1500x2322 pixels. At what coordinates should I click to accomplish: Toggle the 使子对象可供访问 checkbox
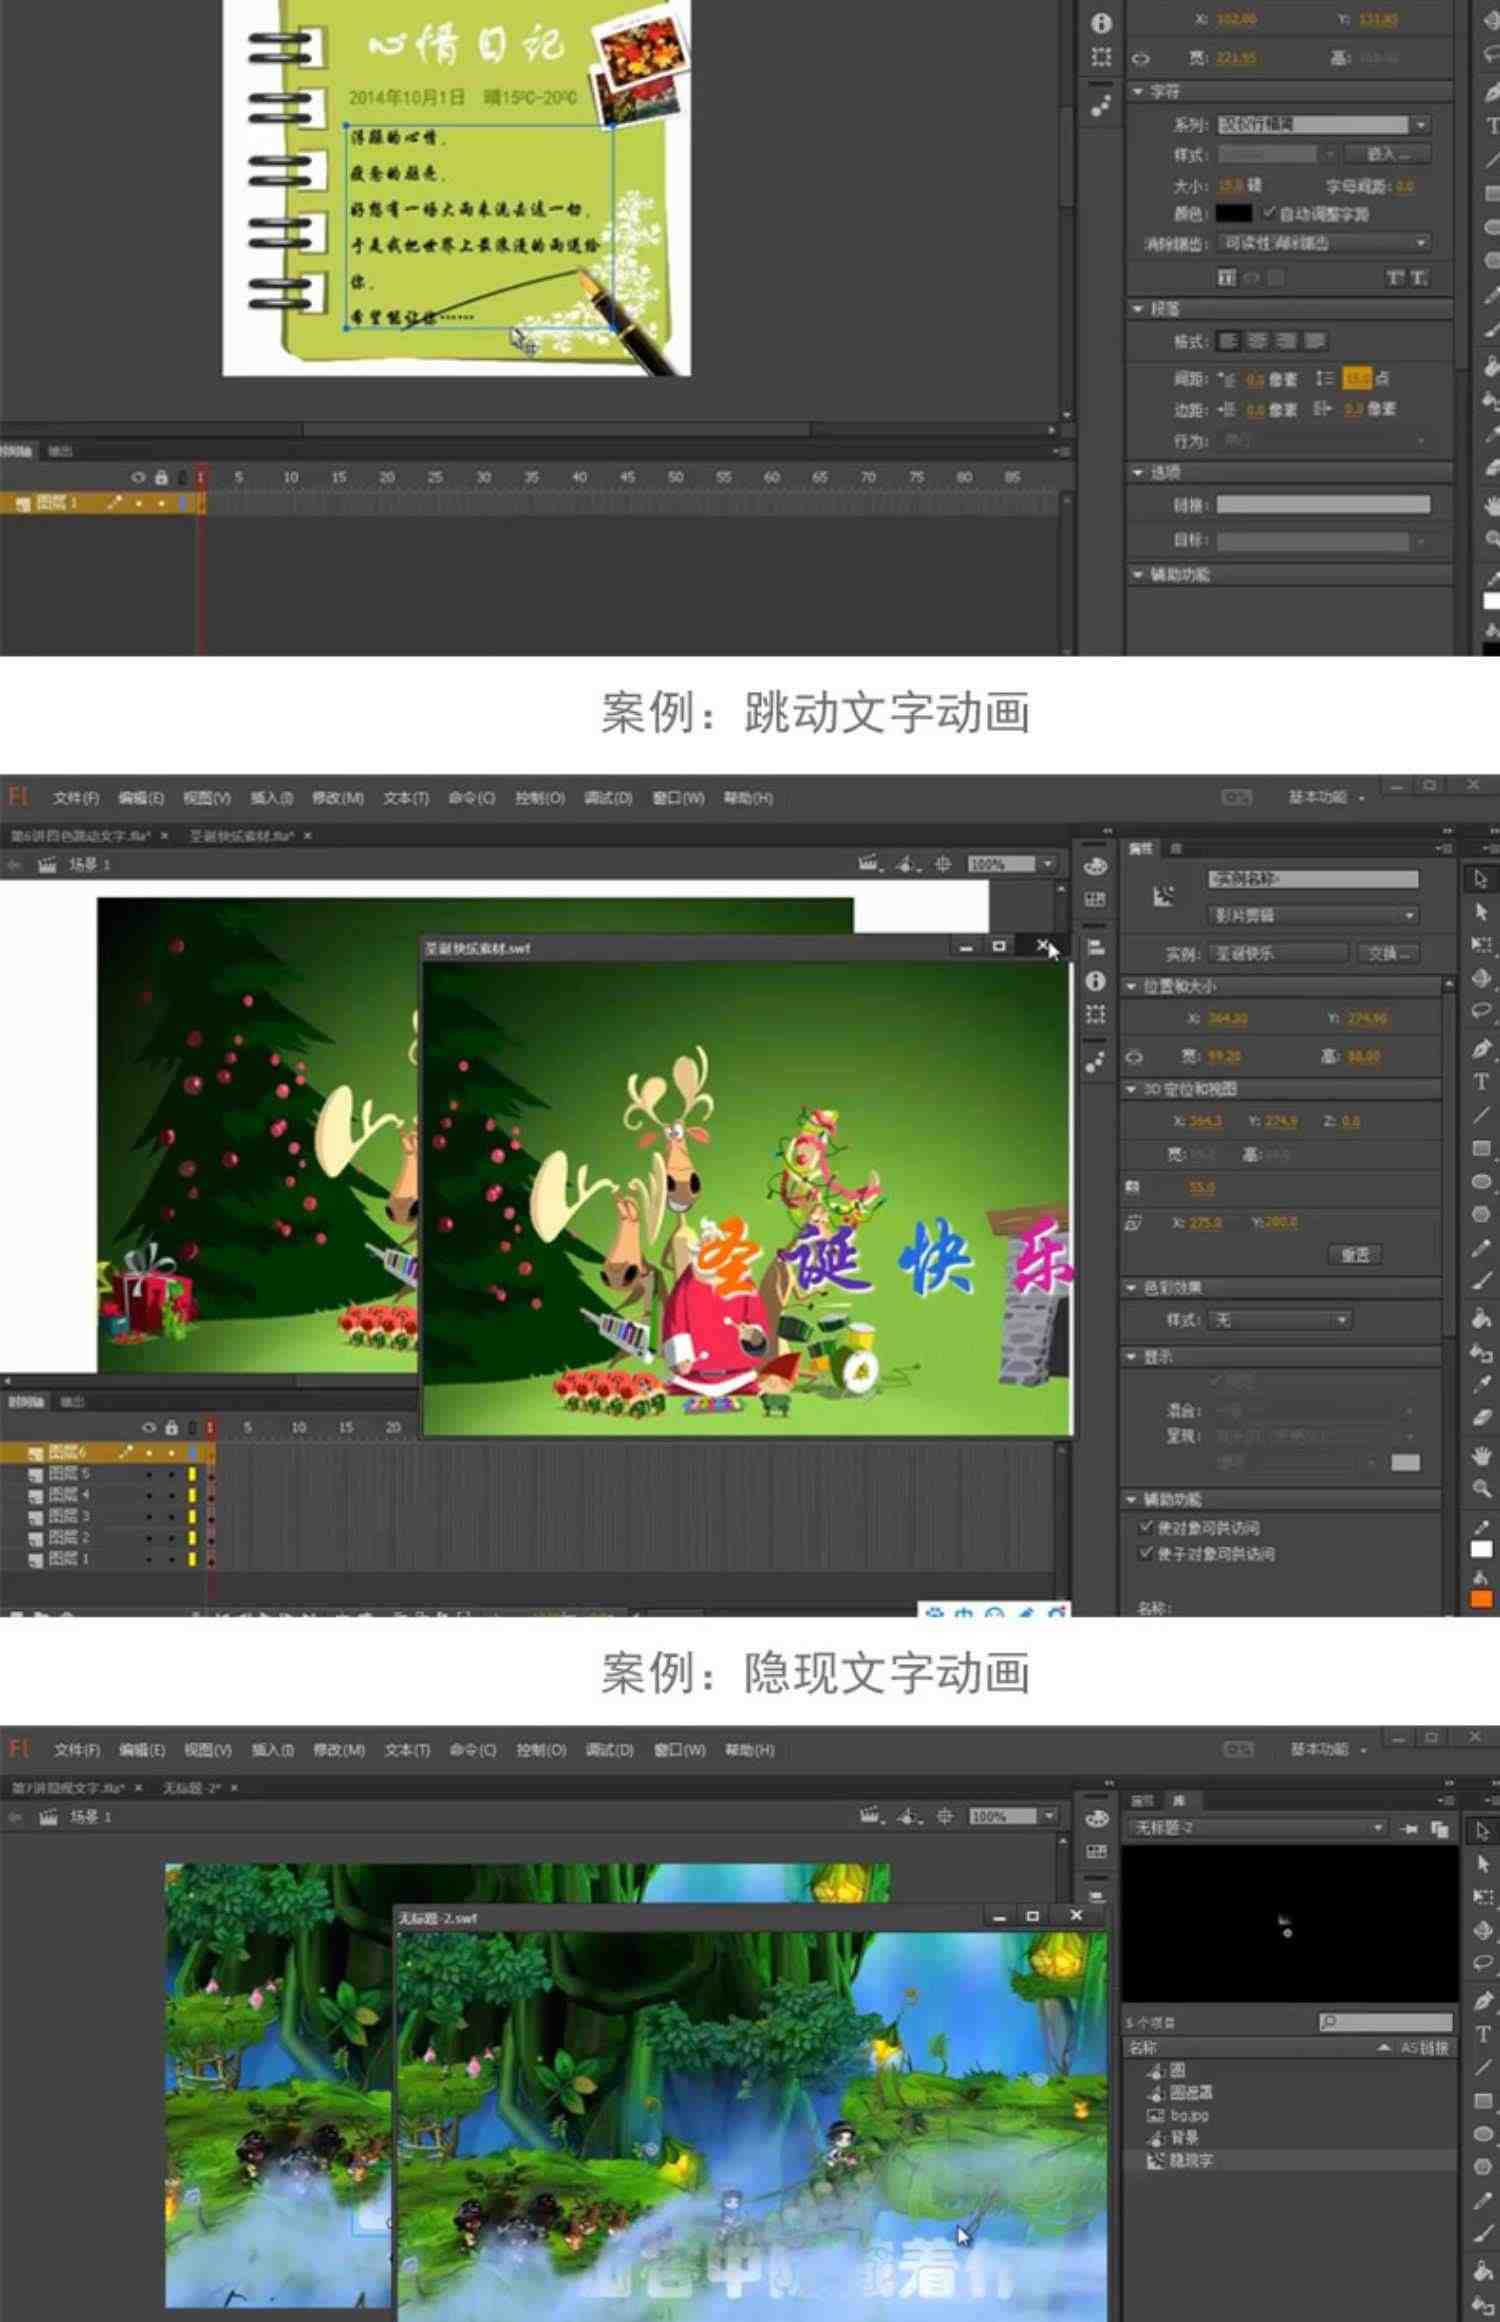coord(1147,1553)
